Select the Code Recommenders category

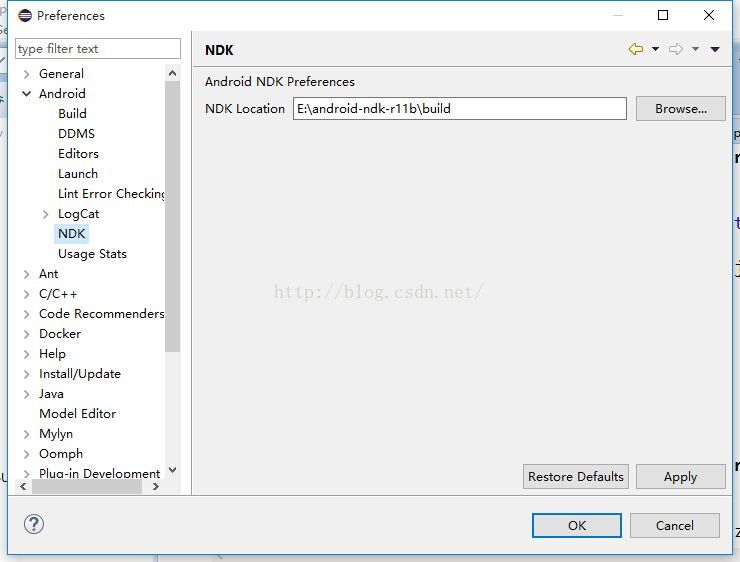[101, 314]
